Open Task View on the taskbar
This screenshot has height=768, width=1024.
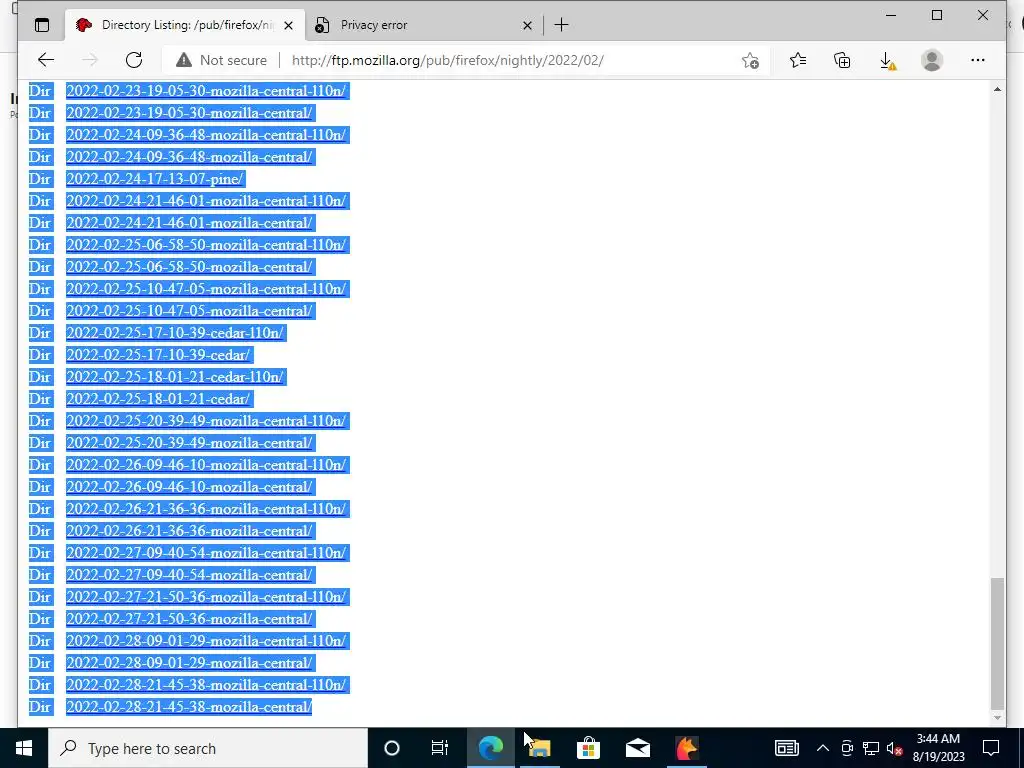click(440, 748)
